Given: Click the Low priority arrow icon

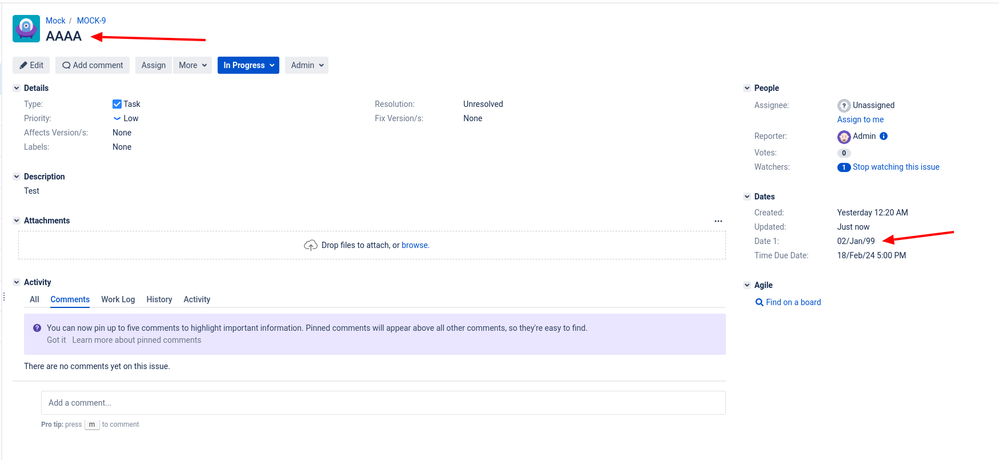Looking at the screenshot, I should click(117, 119).
